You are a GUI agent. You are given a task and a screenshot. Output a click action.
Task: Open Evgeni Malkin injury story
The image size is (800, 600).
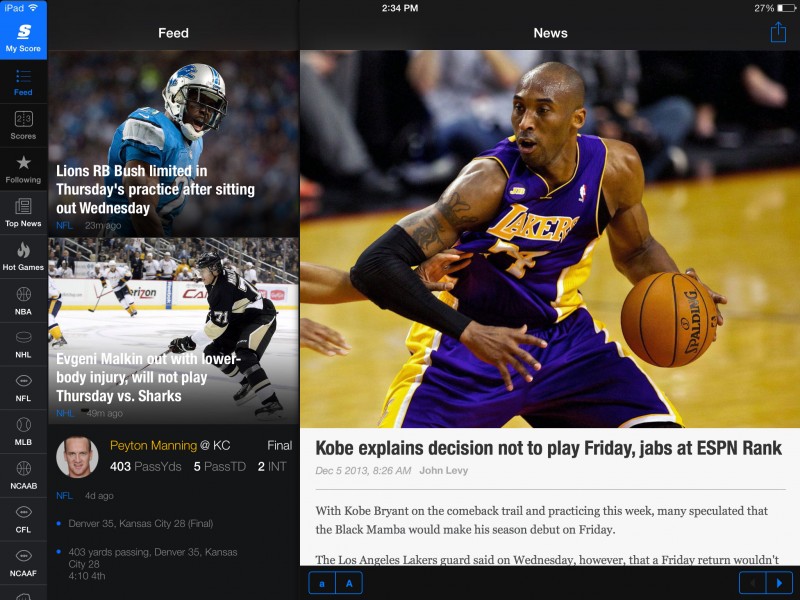173,331
